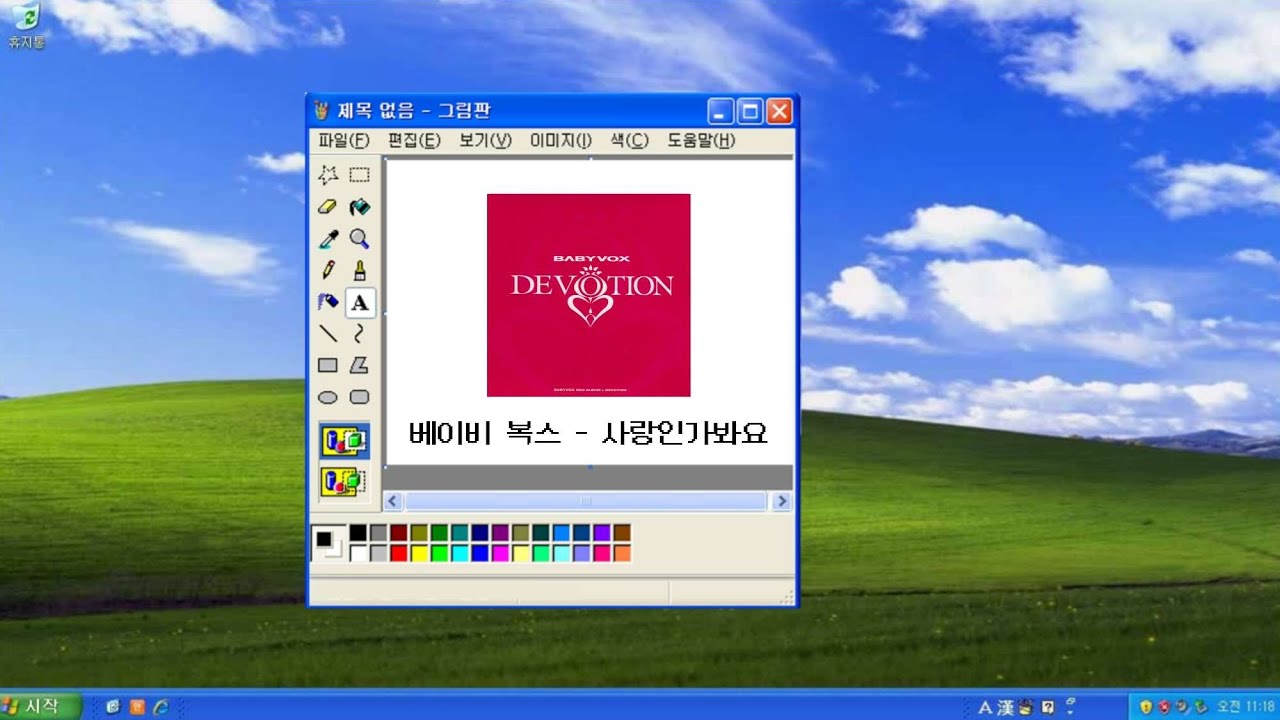Click the foreground/background color indicator box
This screenshot has width=1280, height=720.
pos(328,543)
